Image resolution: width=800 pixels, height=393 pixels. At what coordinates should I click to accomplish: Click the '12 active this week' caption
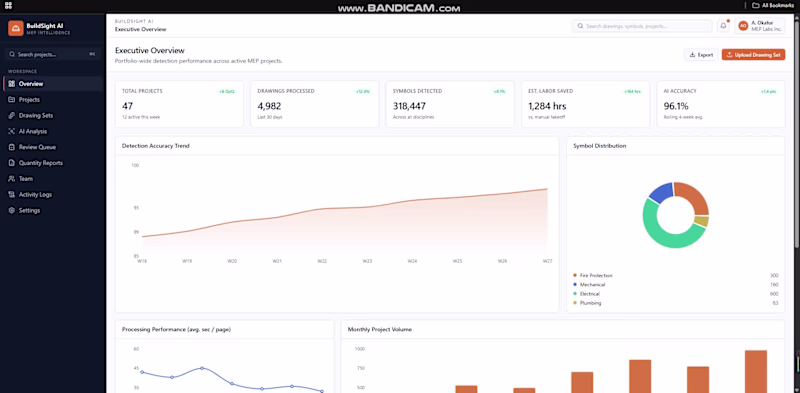click(141, 117)
